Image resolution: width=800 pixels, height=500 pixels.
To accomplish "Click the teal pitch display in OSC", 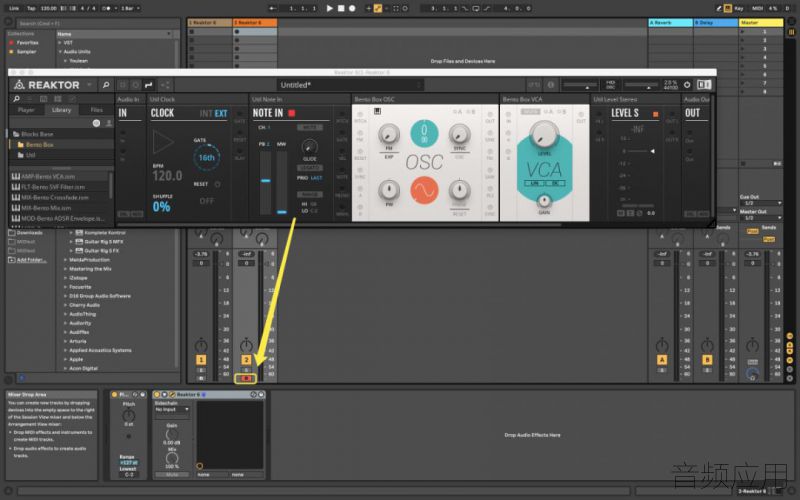I will coord(424,133).
